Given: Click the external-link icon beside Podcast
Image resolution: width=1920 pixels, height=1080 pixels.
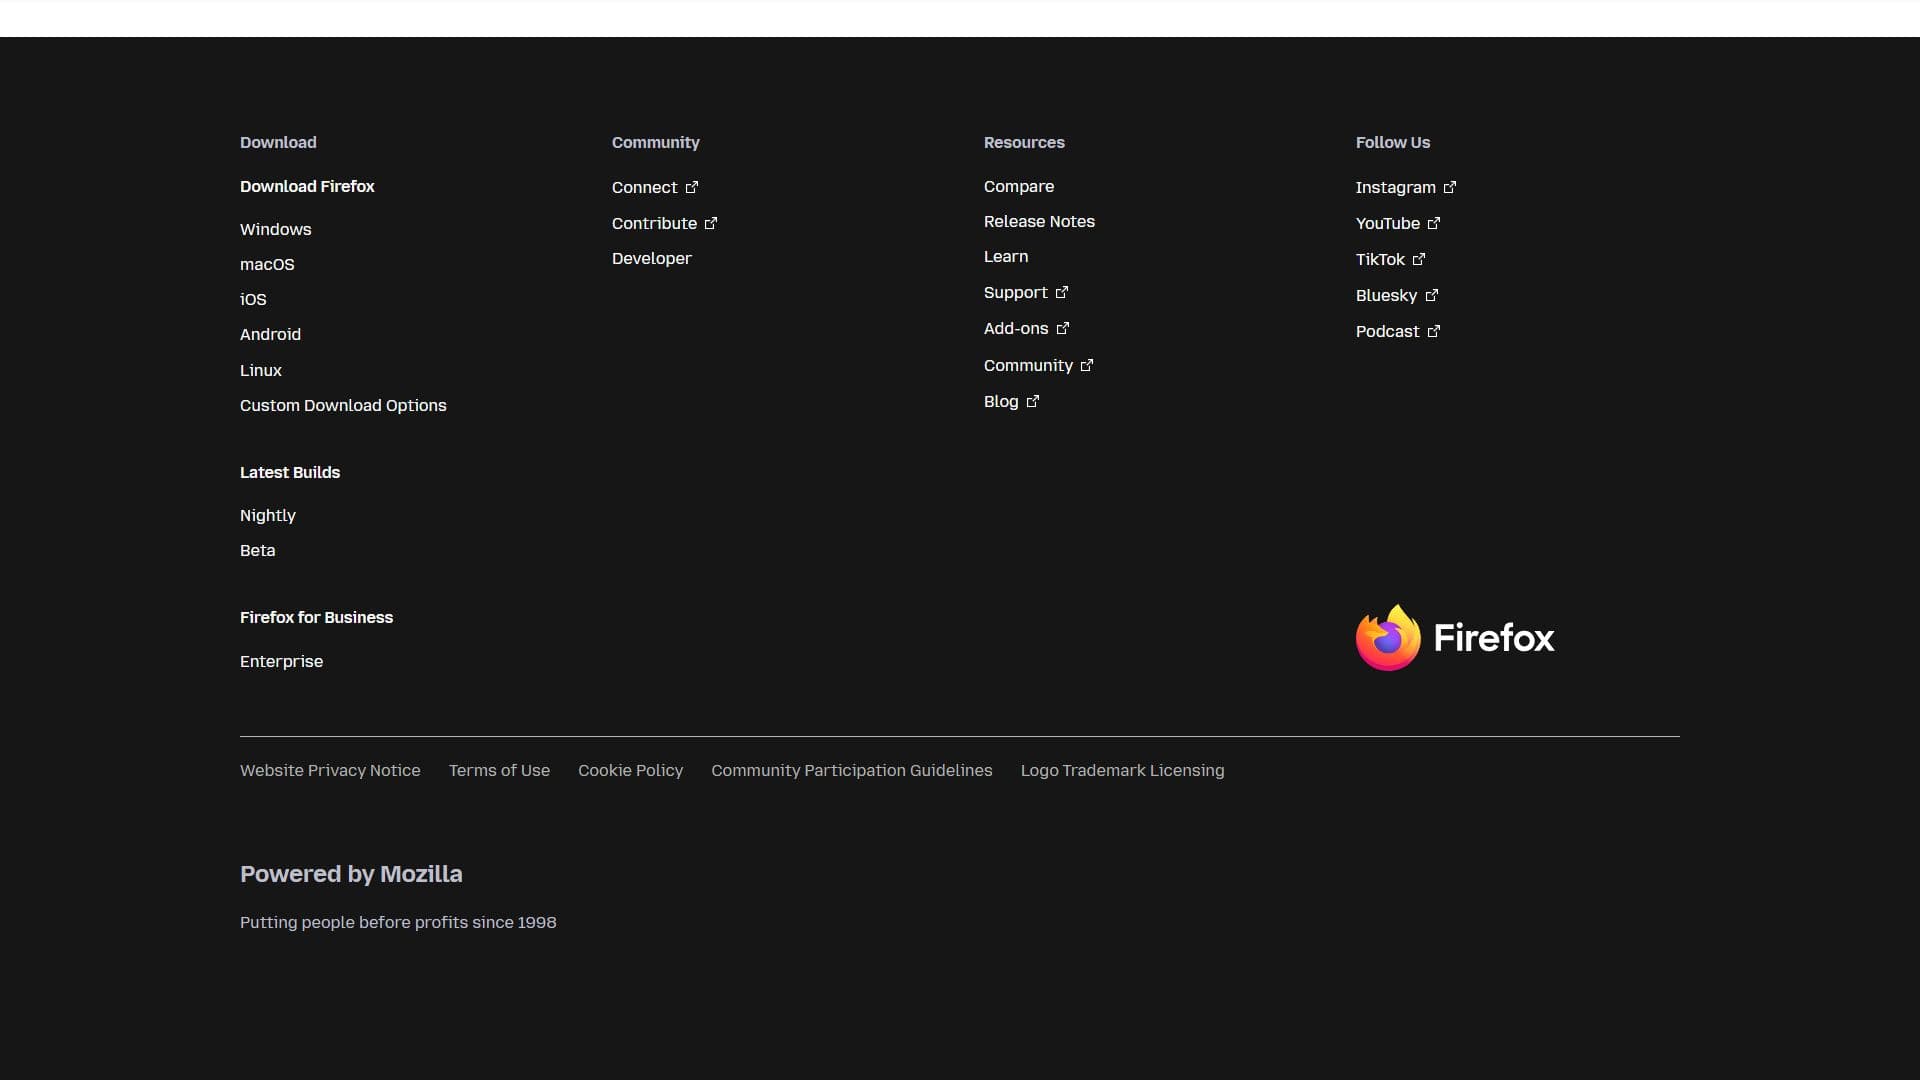Looking at the screenshot, I should point(1434,331).
